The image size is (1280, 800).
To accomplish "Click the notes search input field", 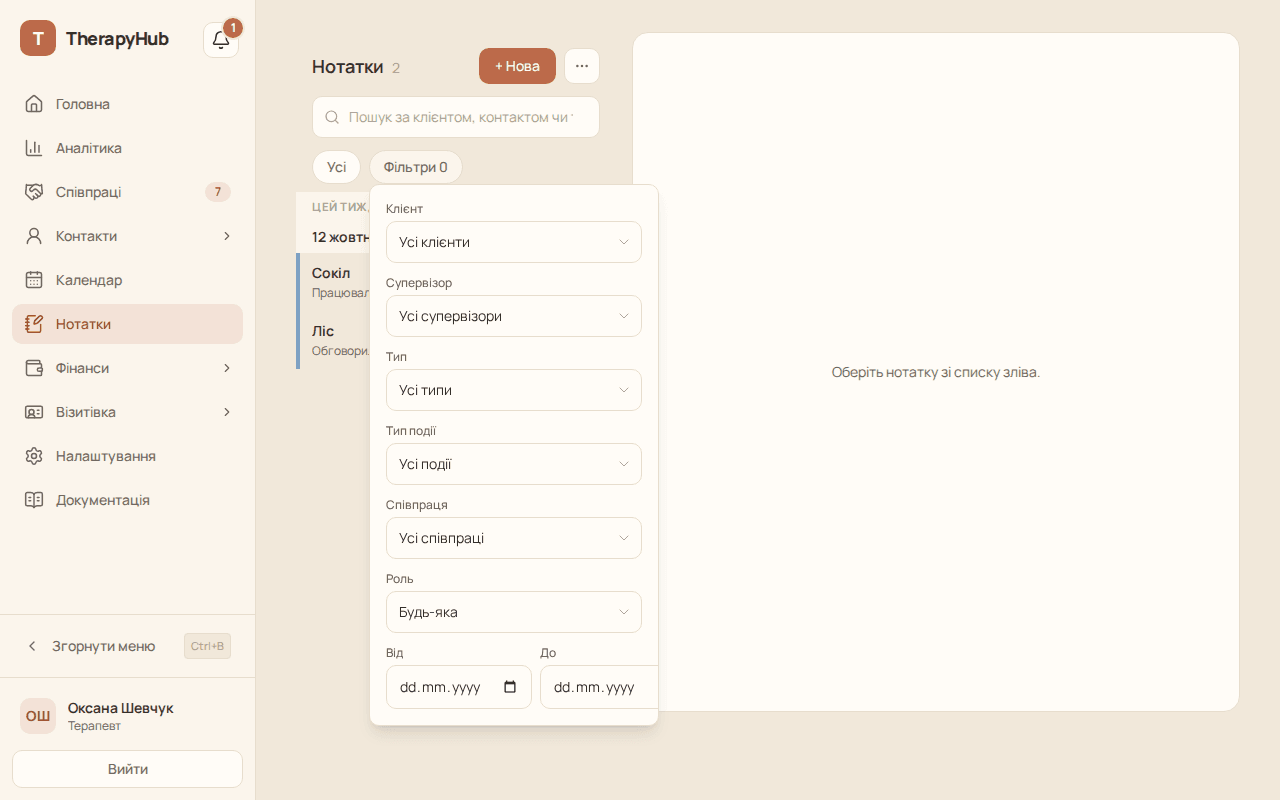I will click(x=456, y=117).
